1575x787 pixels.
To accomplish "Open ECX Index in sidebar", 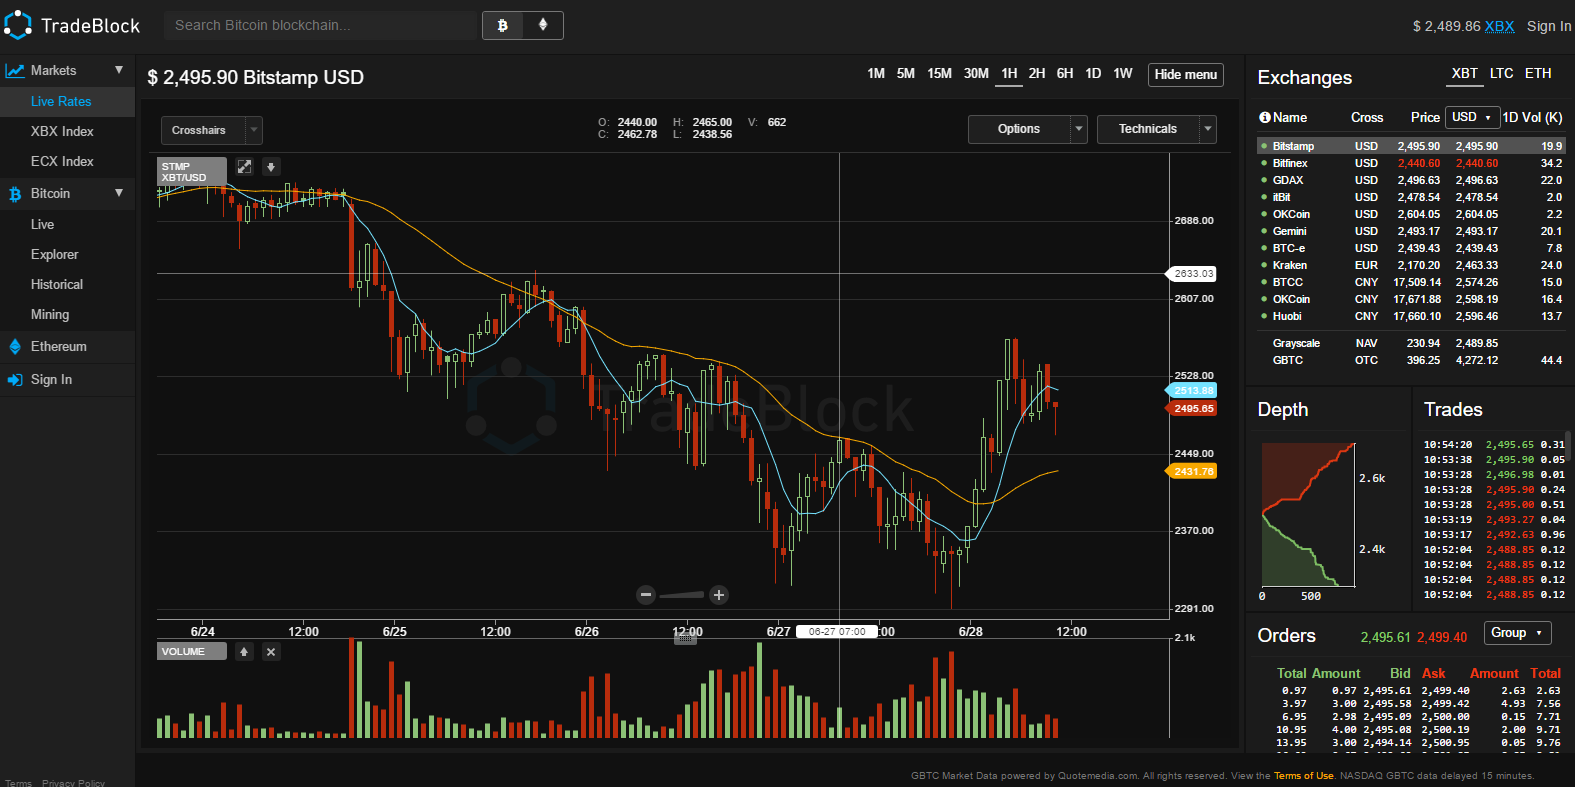I will (62, 161).
